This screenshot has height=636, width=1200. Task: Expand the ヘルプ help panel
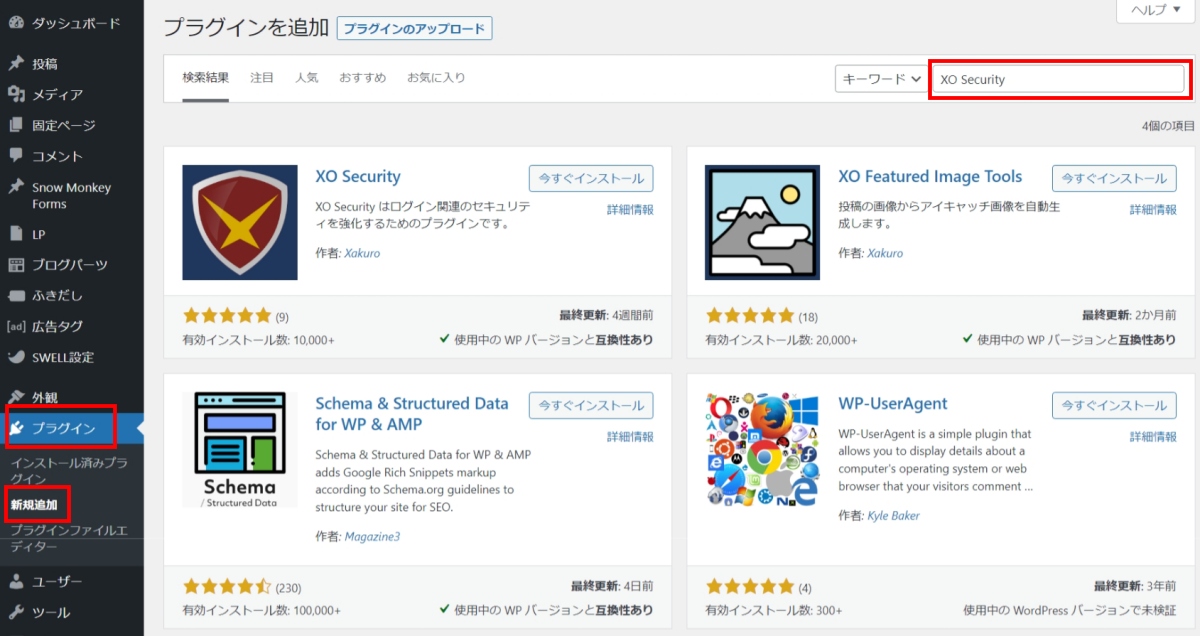(1155, 10)
